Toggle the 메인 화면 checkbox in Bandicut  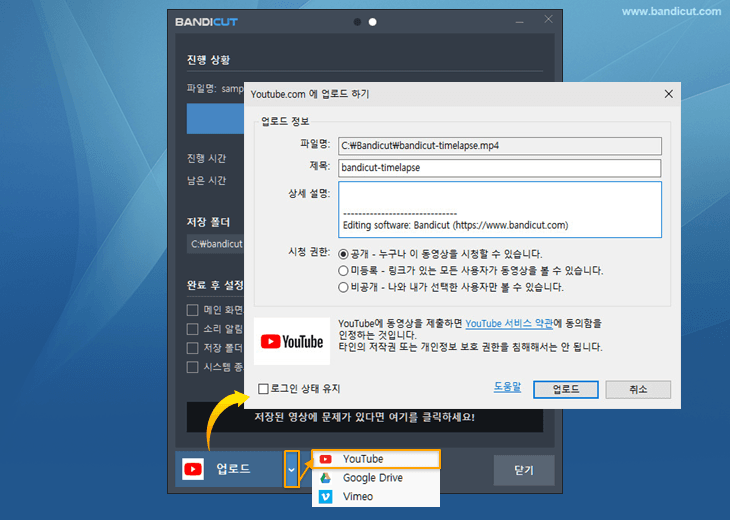(x=192, y=310)
